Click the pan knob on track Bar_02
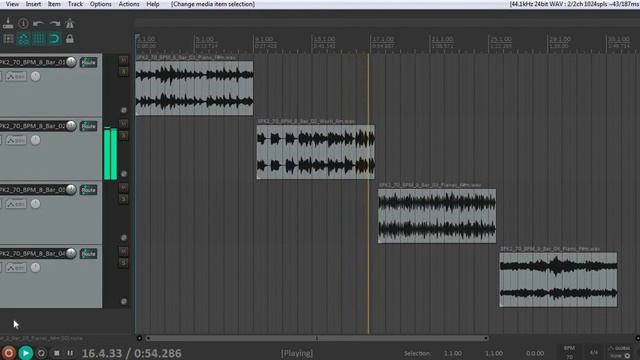The height and width of the screenshot is (360, 640). pyautogui.click(x=36, y=140)
